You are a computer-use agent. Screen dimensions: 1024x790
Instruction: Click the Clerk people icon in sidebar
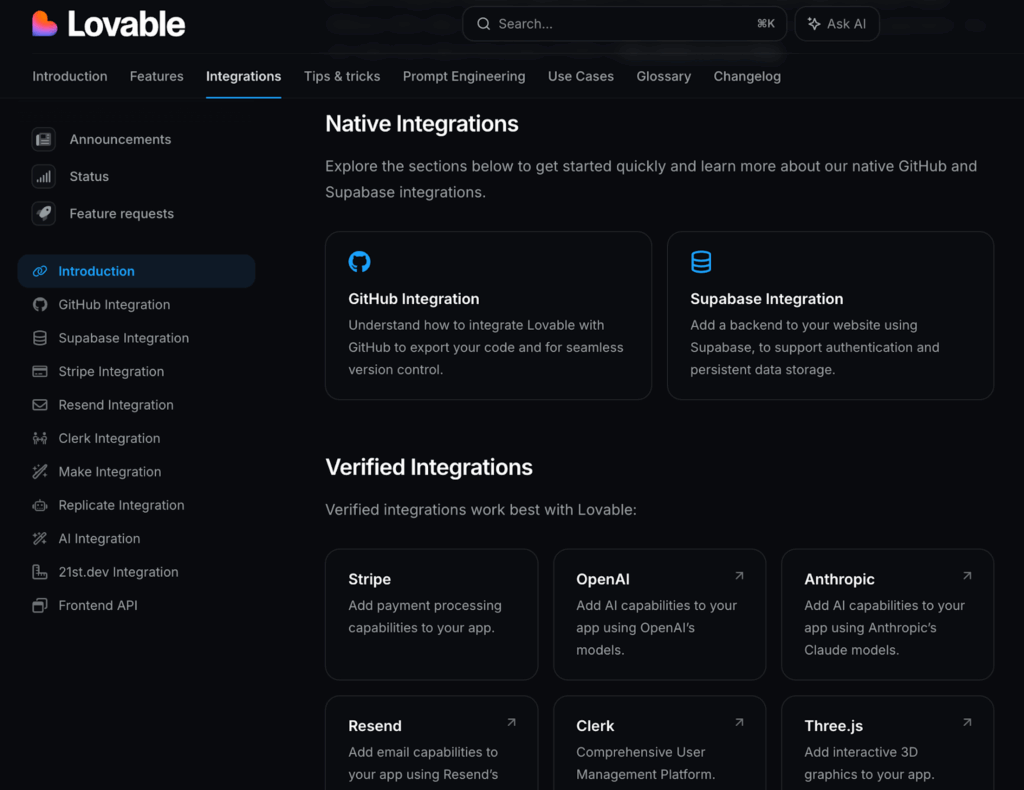click(x=40, y=438)
